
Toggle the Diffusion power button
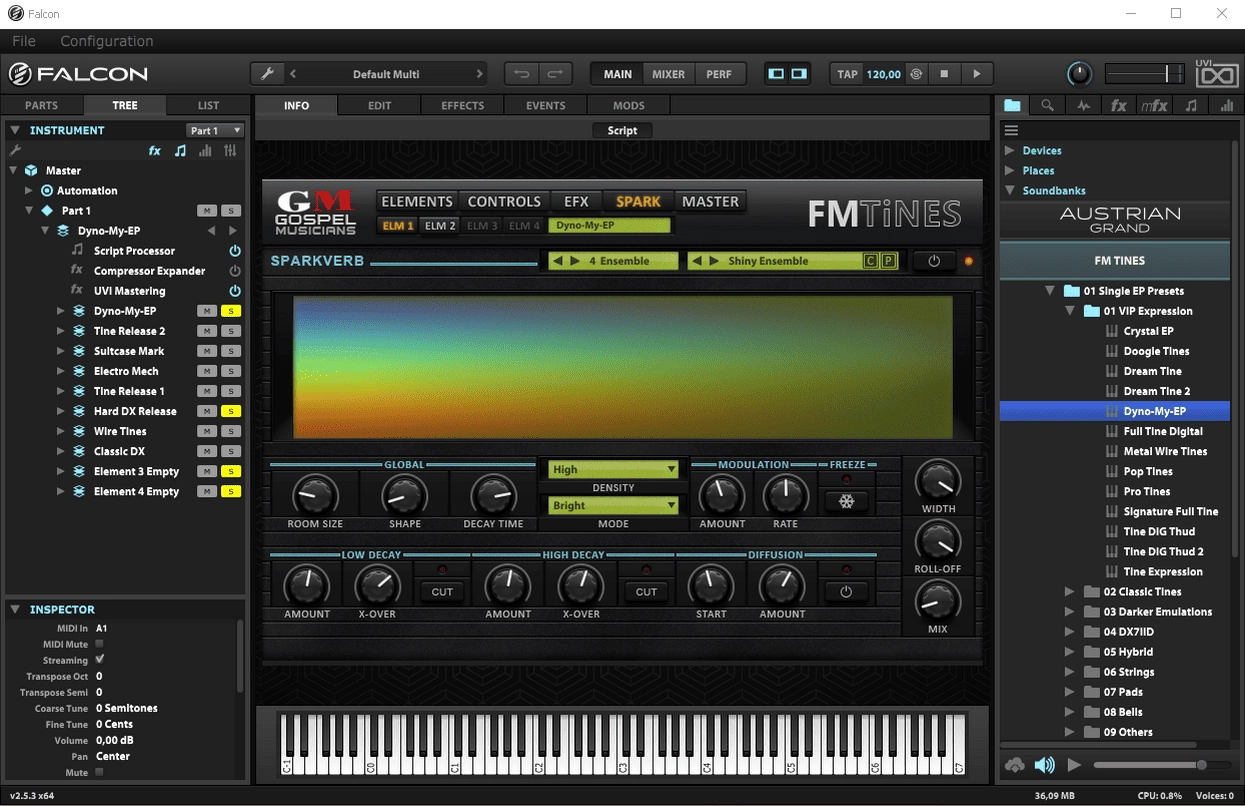pyautogui.click(x=846, y=592)
